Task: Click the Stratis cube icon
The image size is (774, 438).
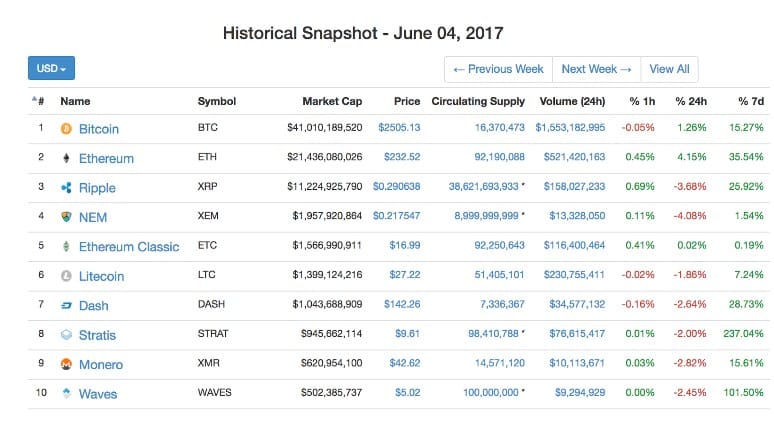Action: pos(66,335)
